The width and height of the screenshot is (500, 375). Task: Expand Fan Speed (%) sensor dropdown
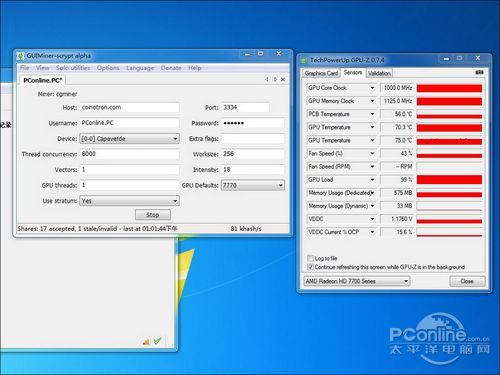[372, 153]
